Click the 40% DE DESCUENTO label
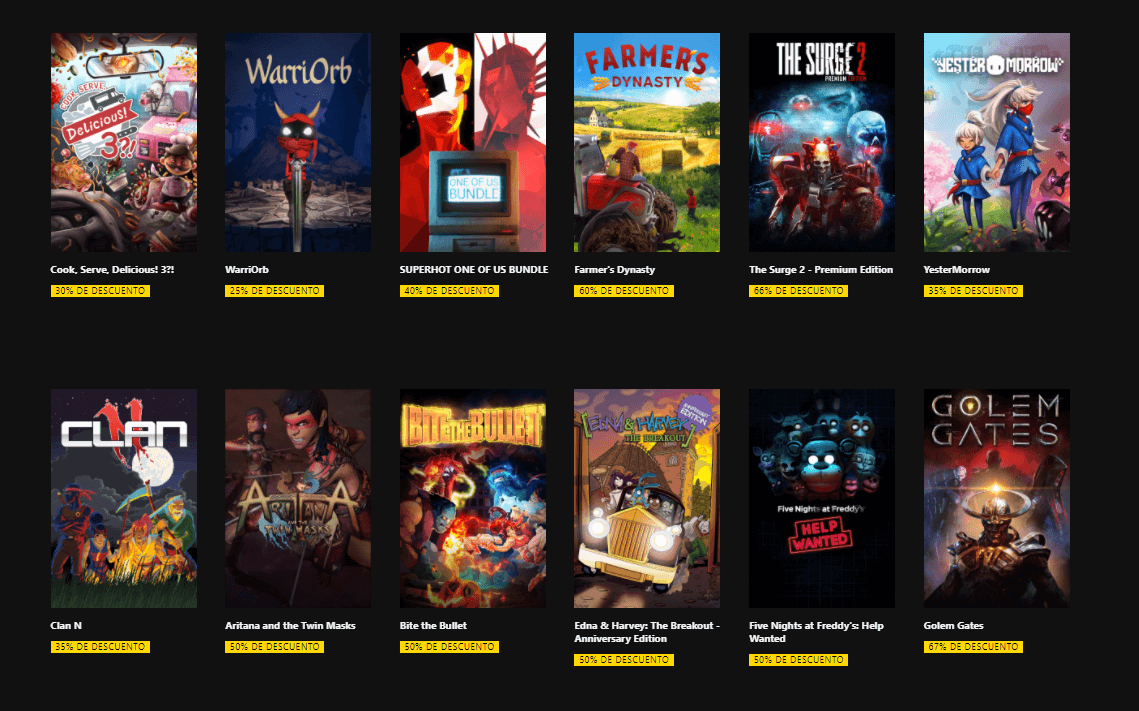 coord(449,291)
